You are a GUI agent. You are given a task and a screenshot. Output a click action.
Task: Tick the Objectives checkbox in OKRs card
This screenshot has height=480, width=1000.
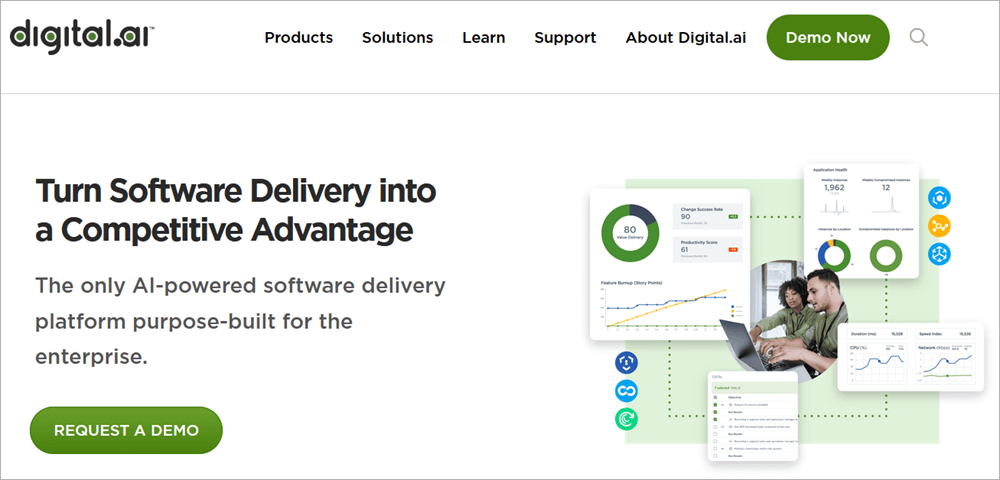tap(715, 397)
